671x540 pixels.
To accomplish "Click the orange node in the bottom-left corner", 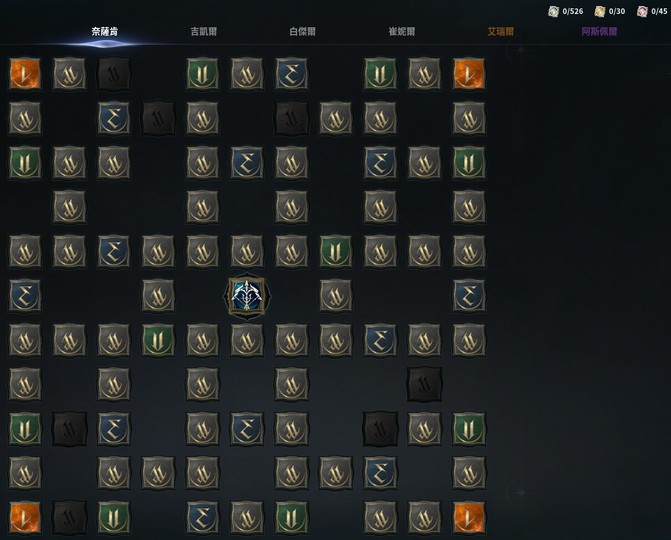I will [25, 517].
